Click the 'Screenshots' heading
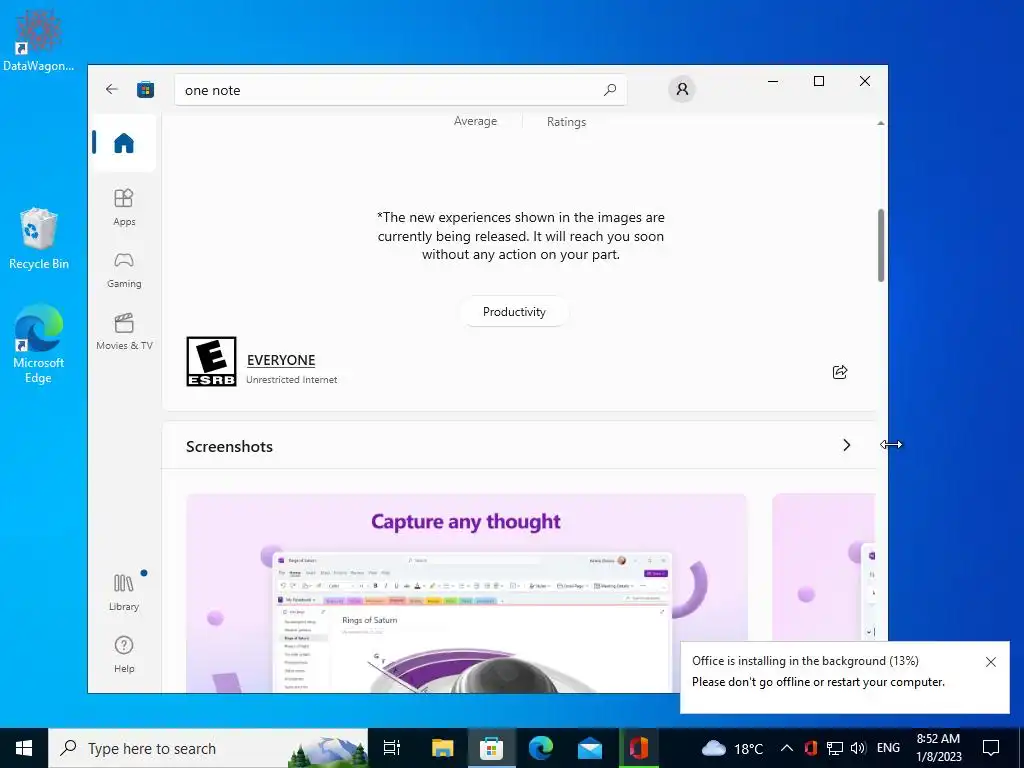The image size is (1024, 768). (229, 446)
